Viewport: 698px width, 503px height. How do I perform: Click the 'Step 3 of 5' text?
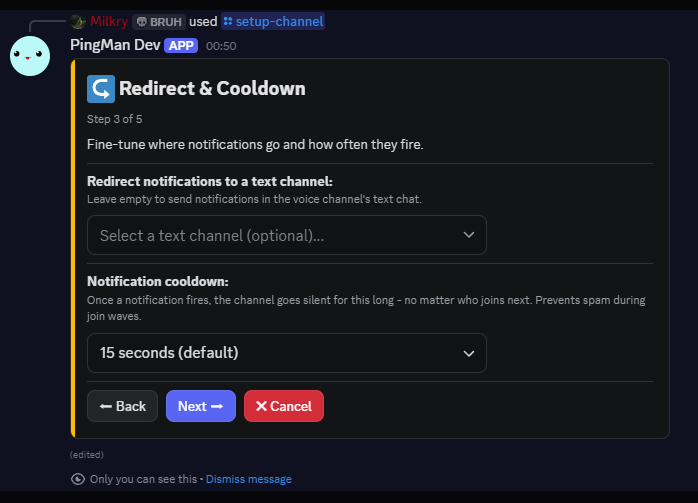coord(115,119)
